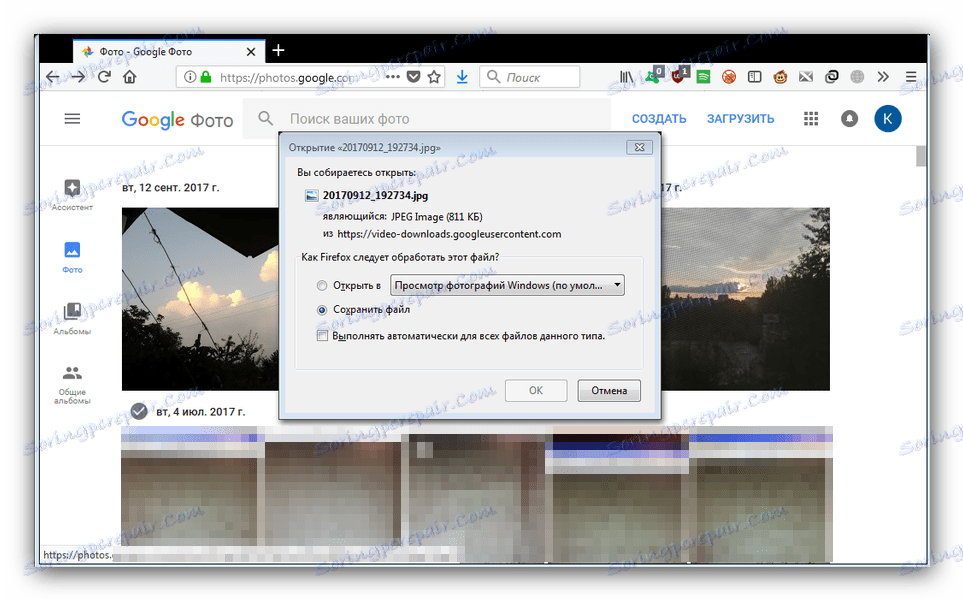Image resolution: width=963 pixels, height=600 pixels.
Task: Select the Фото - Google Фото tab
Action: click(x=169, y=52)
